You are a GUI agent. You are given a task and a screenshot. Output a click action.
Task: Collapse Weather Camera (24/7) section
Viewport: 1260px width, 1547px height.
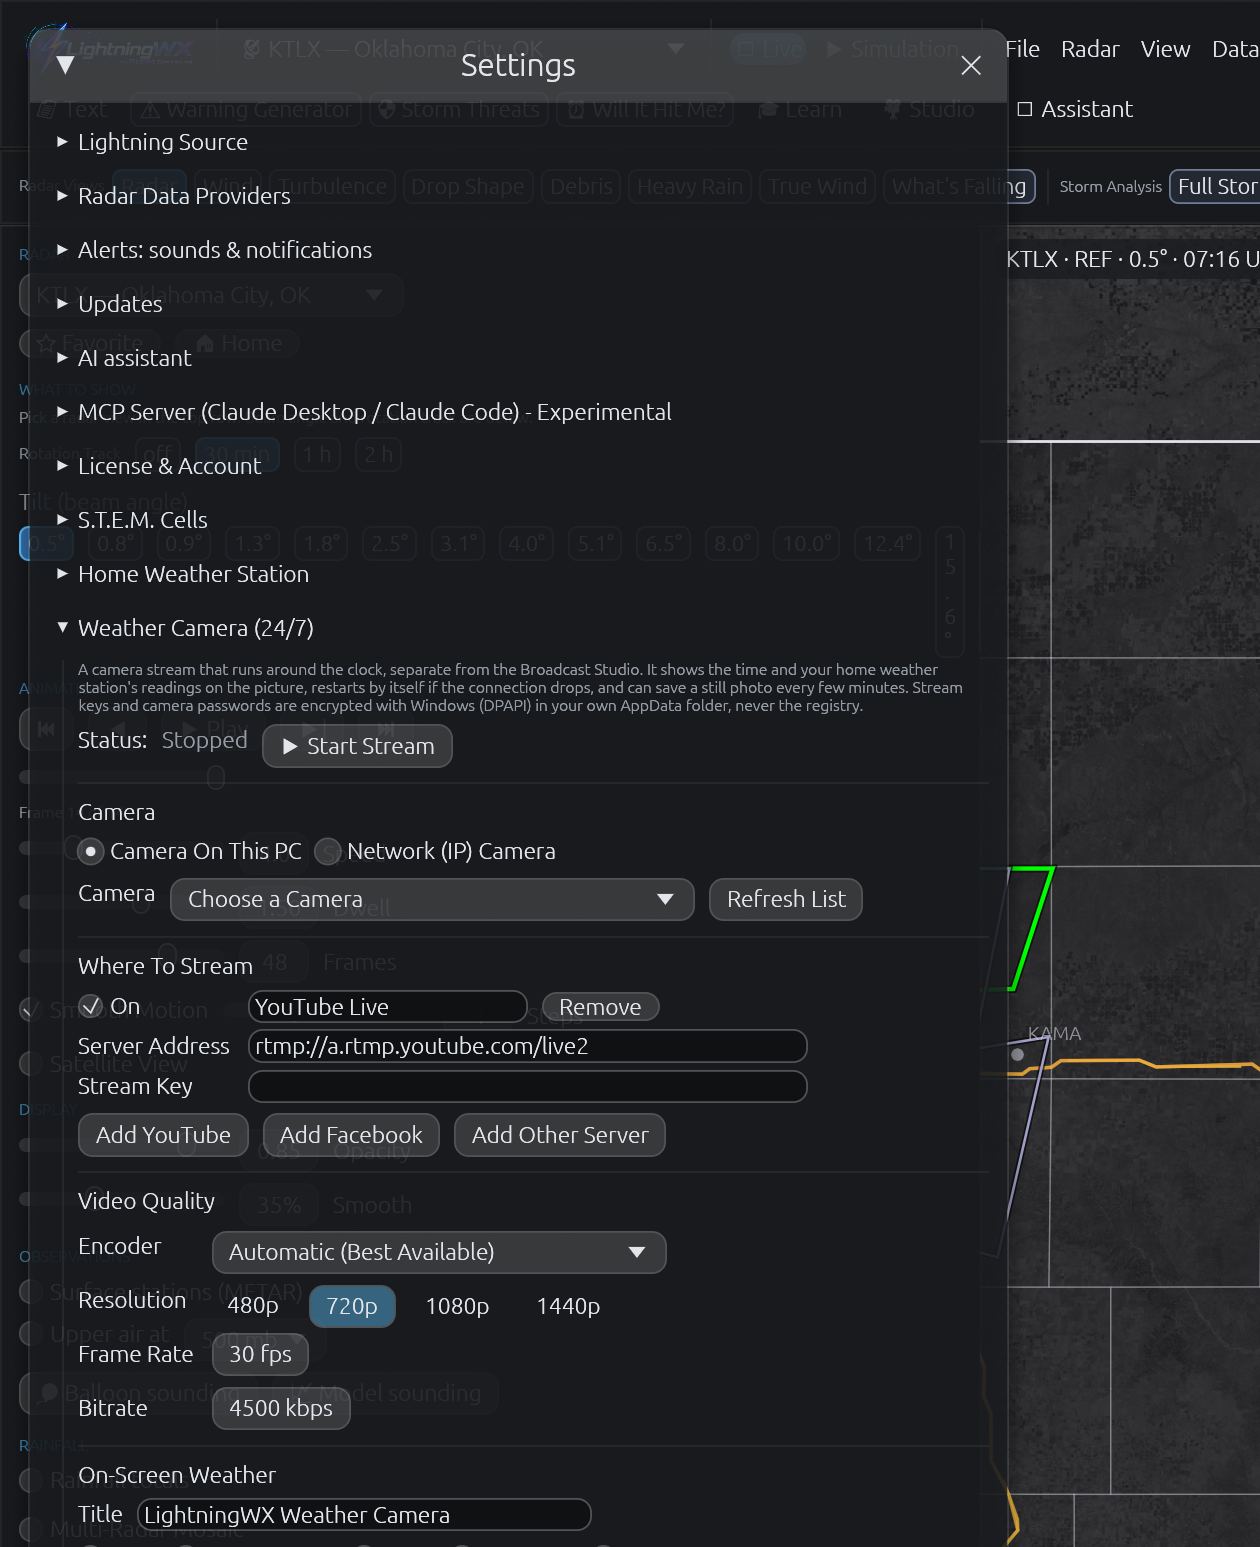tap(186, 628)
